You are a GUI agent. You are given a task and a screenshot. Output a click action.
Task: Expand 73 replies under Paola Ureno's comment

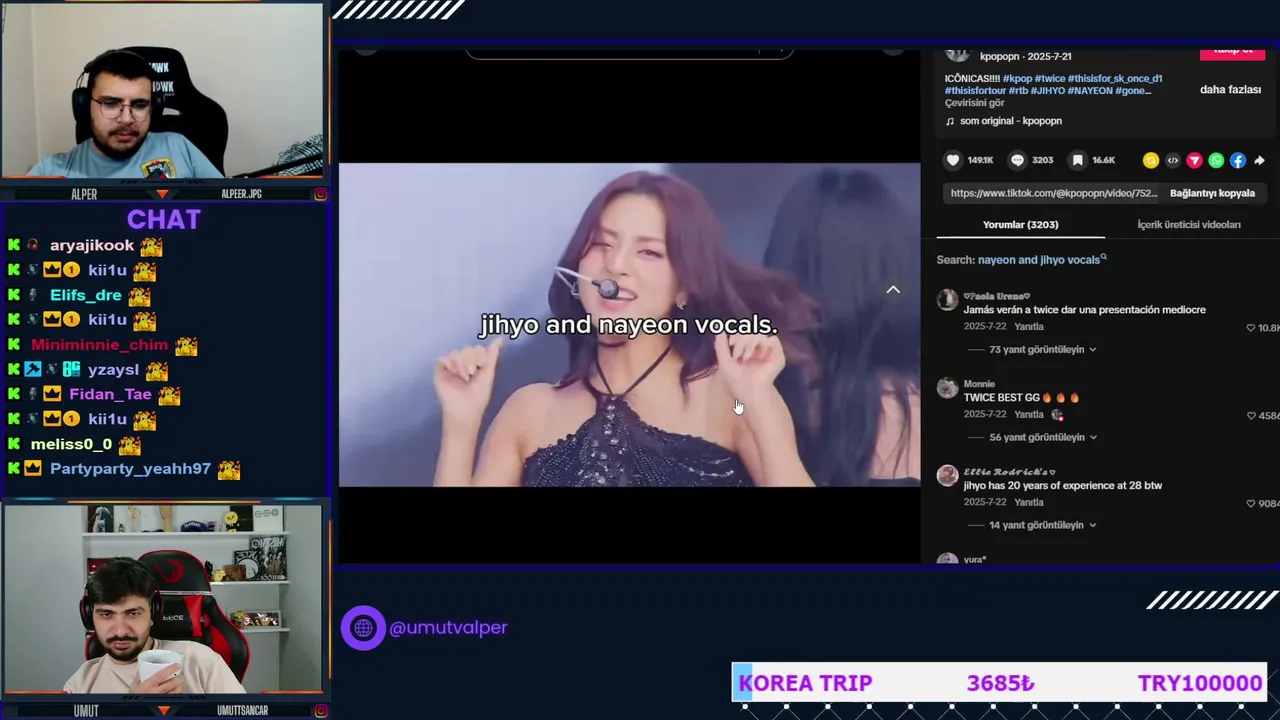1036,350
